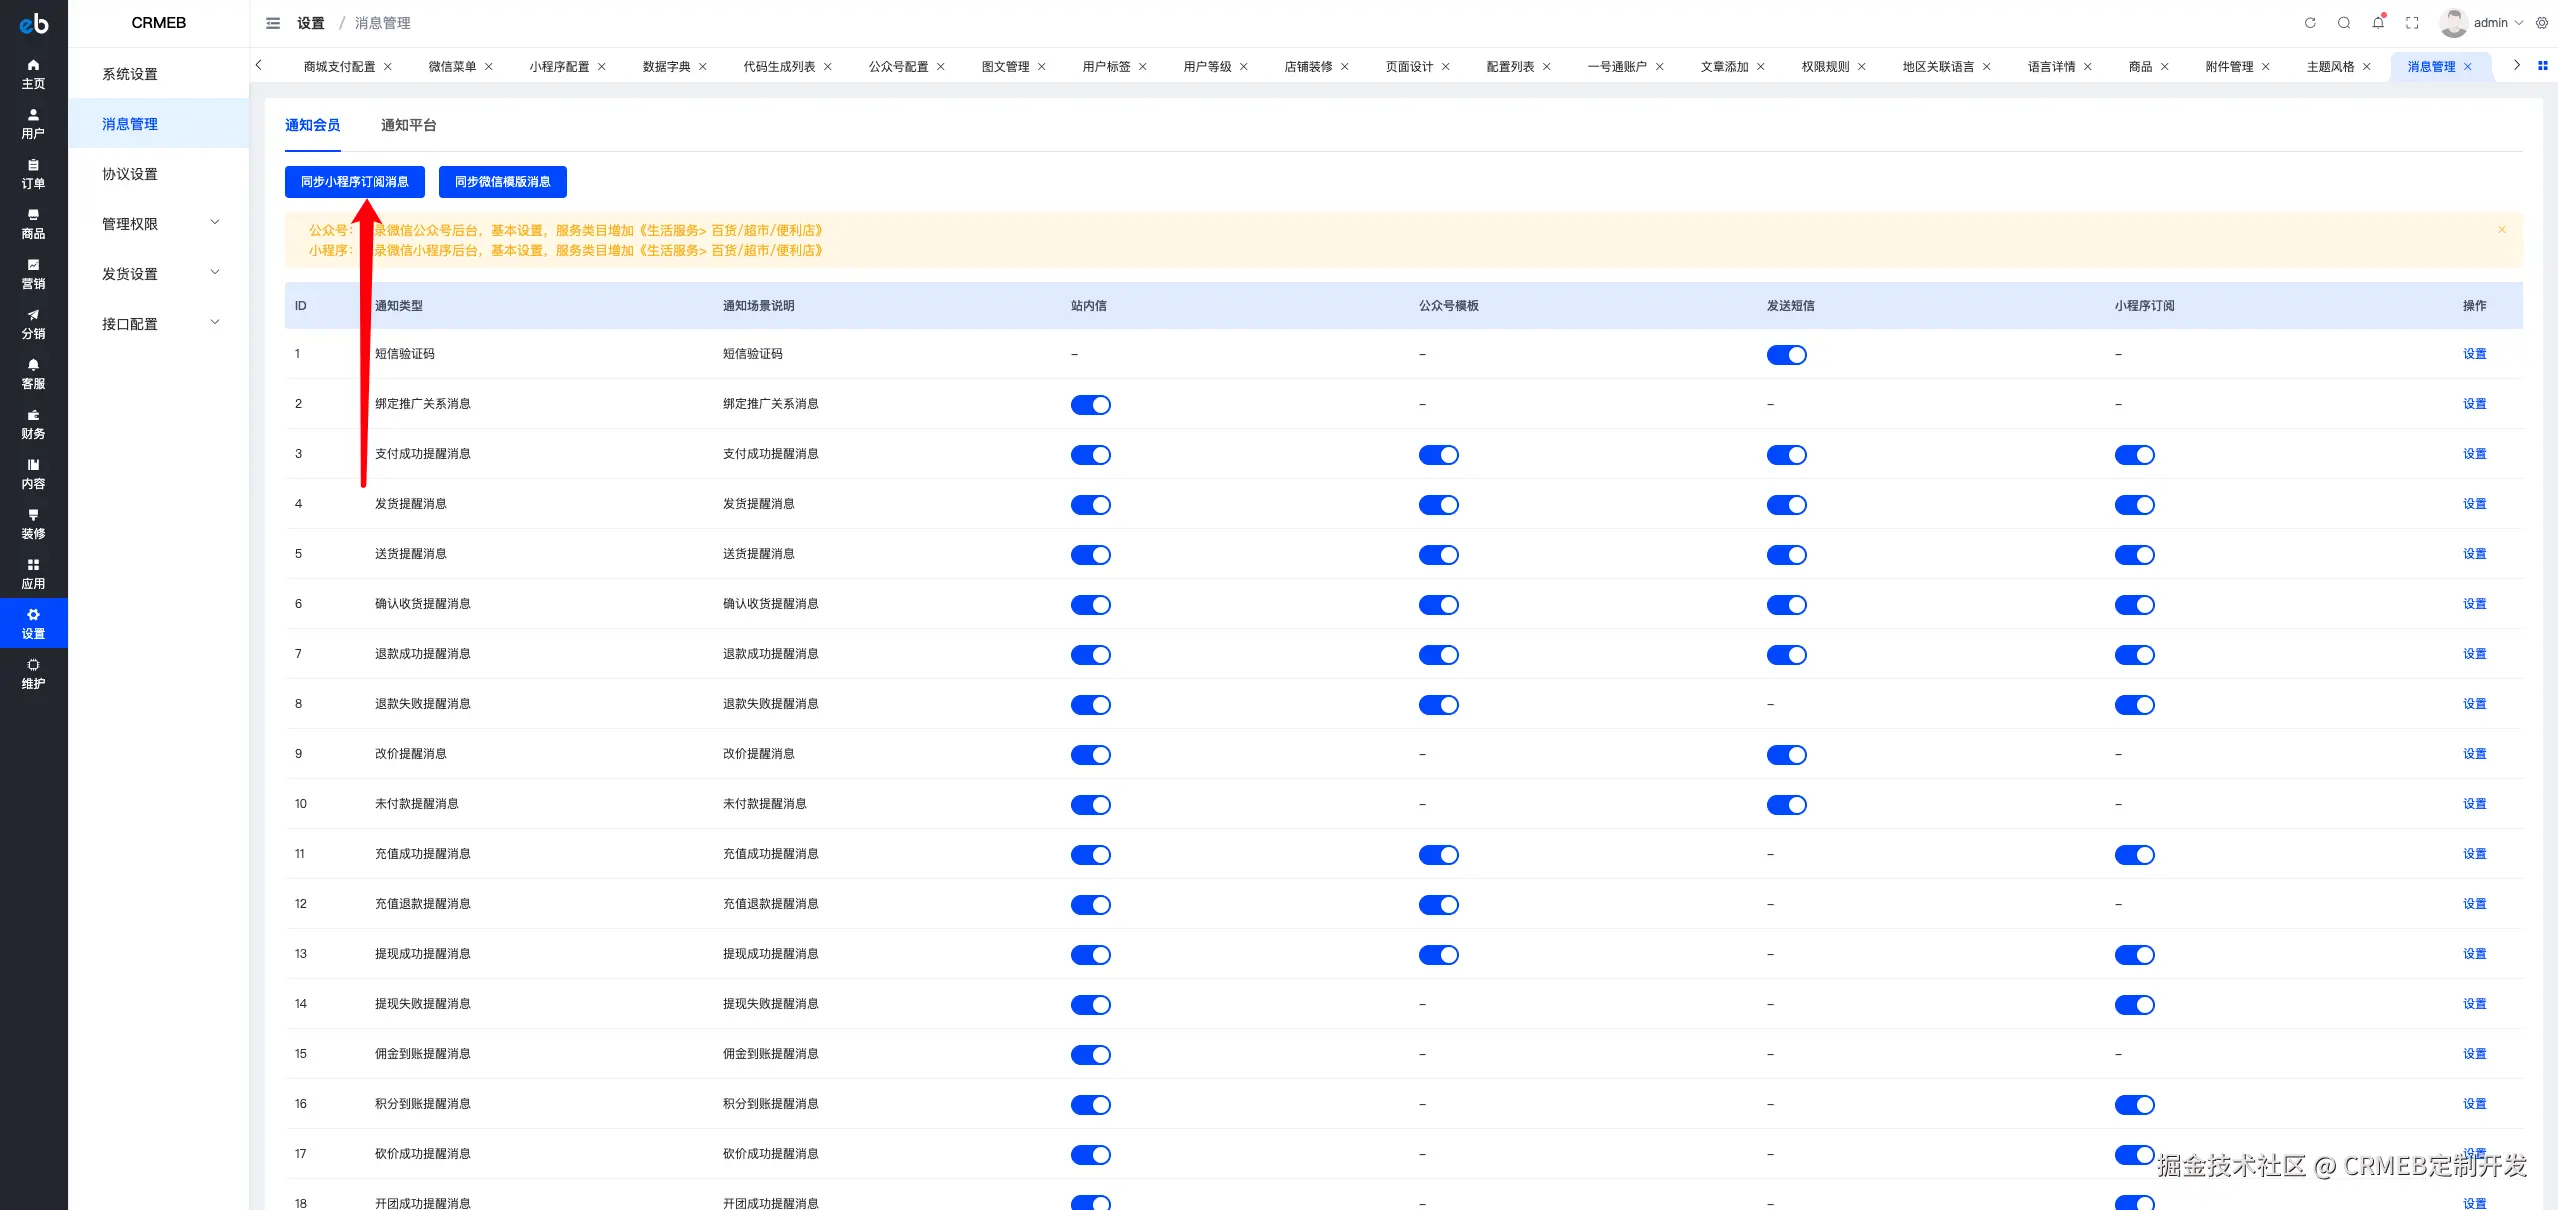Select the 协议设置 menu item
The width and height of the screenshot is (2558, 1210).
130,174
